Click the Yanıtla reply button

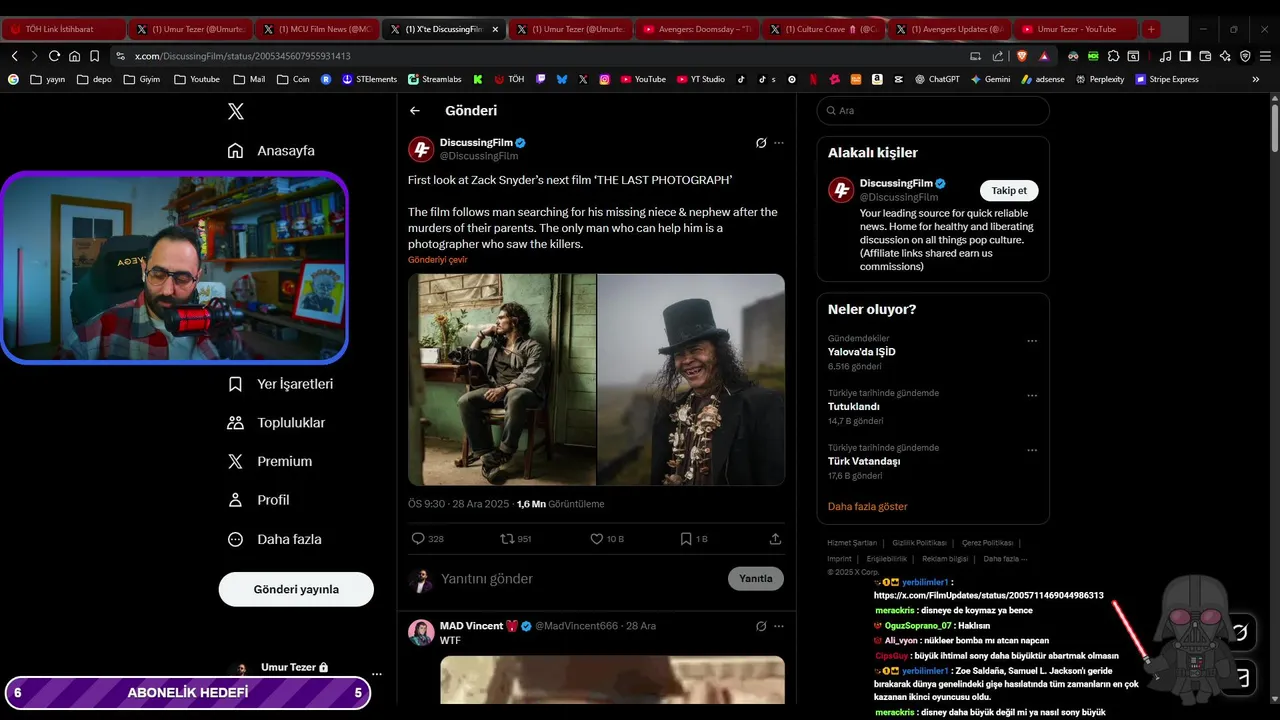(756, 578)
